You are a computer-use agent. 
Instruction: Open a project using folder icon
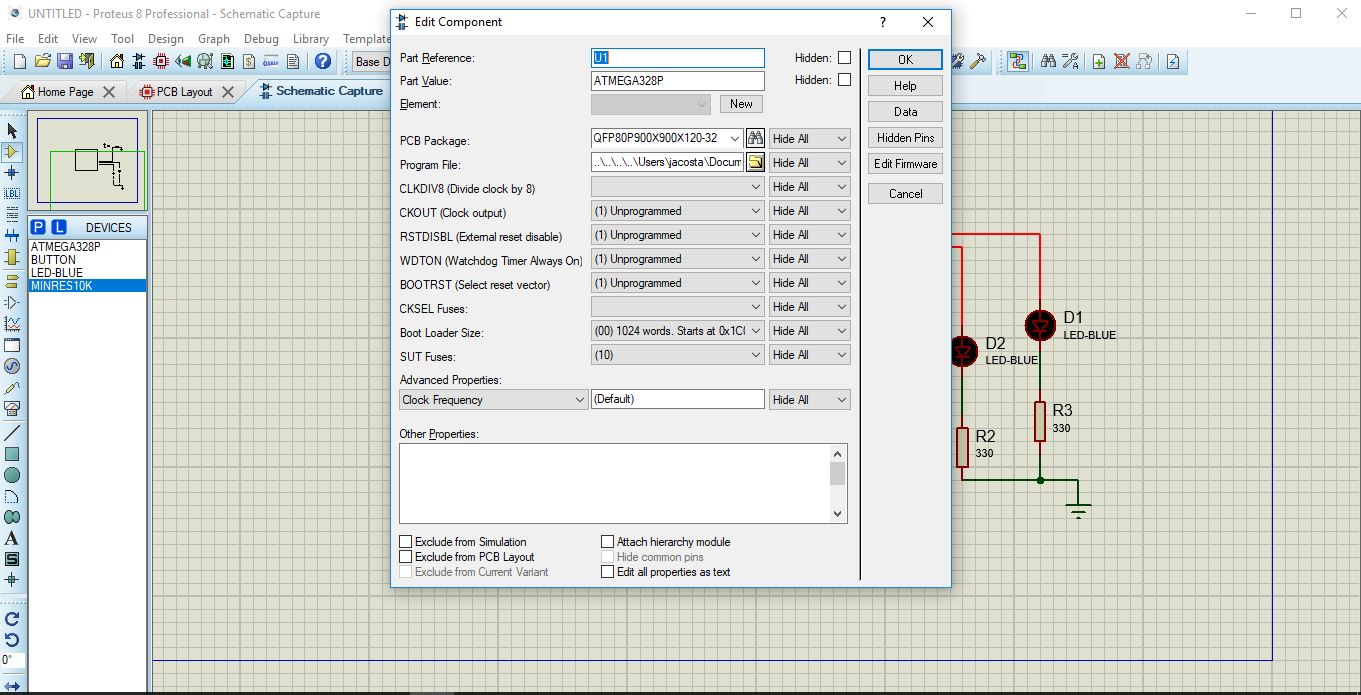pos(42,61)
